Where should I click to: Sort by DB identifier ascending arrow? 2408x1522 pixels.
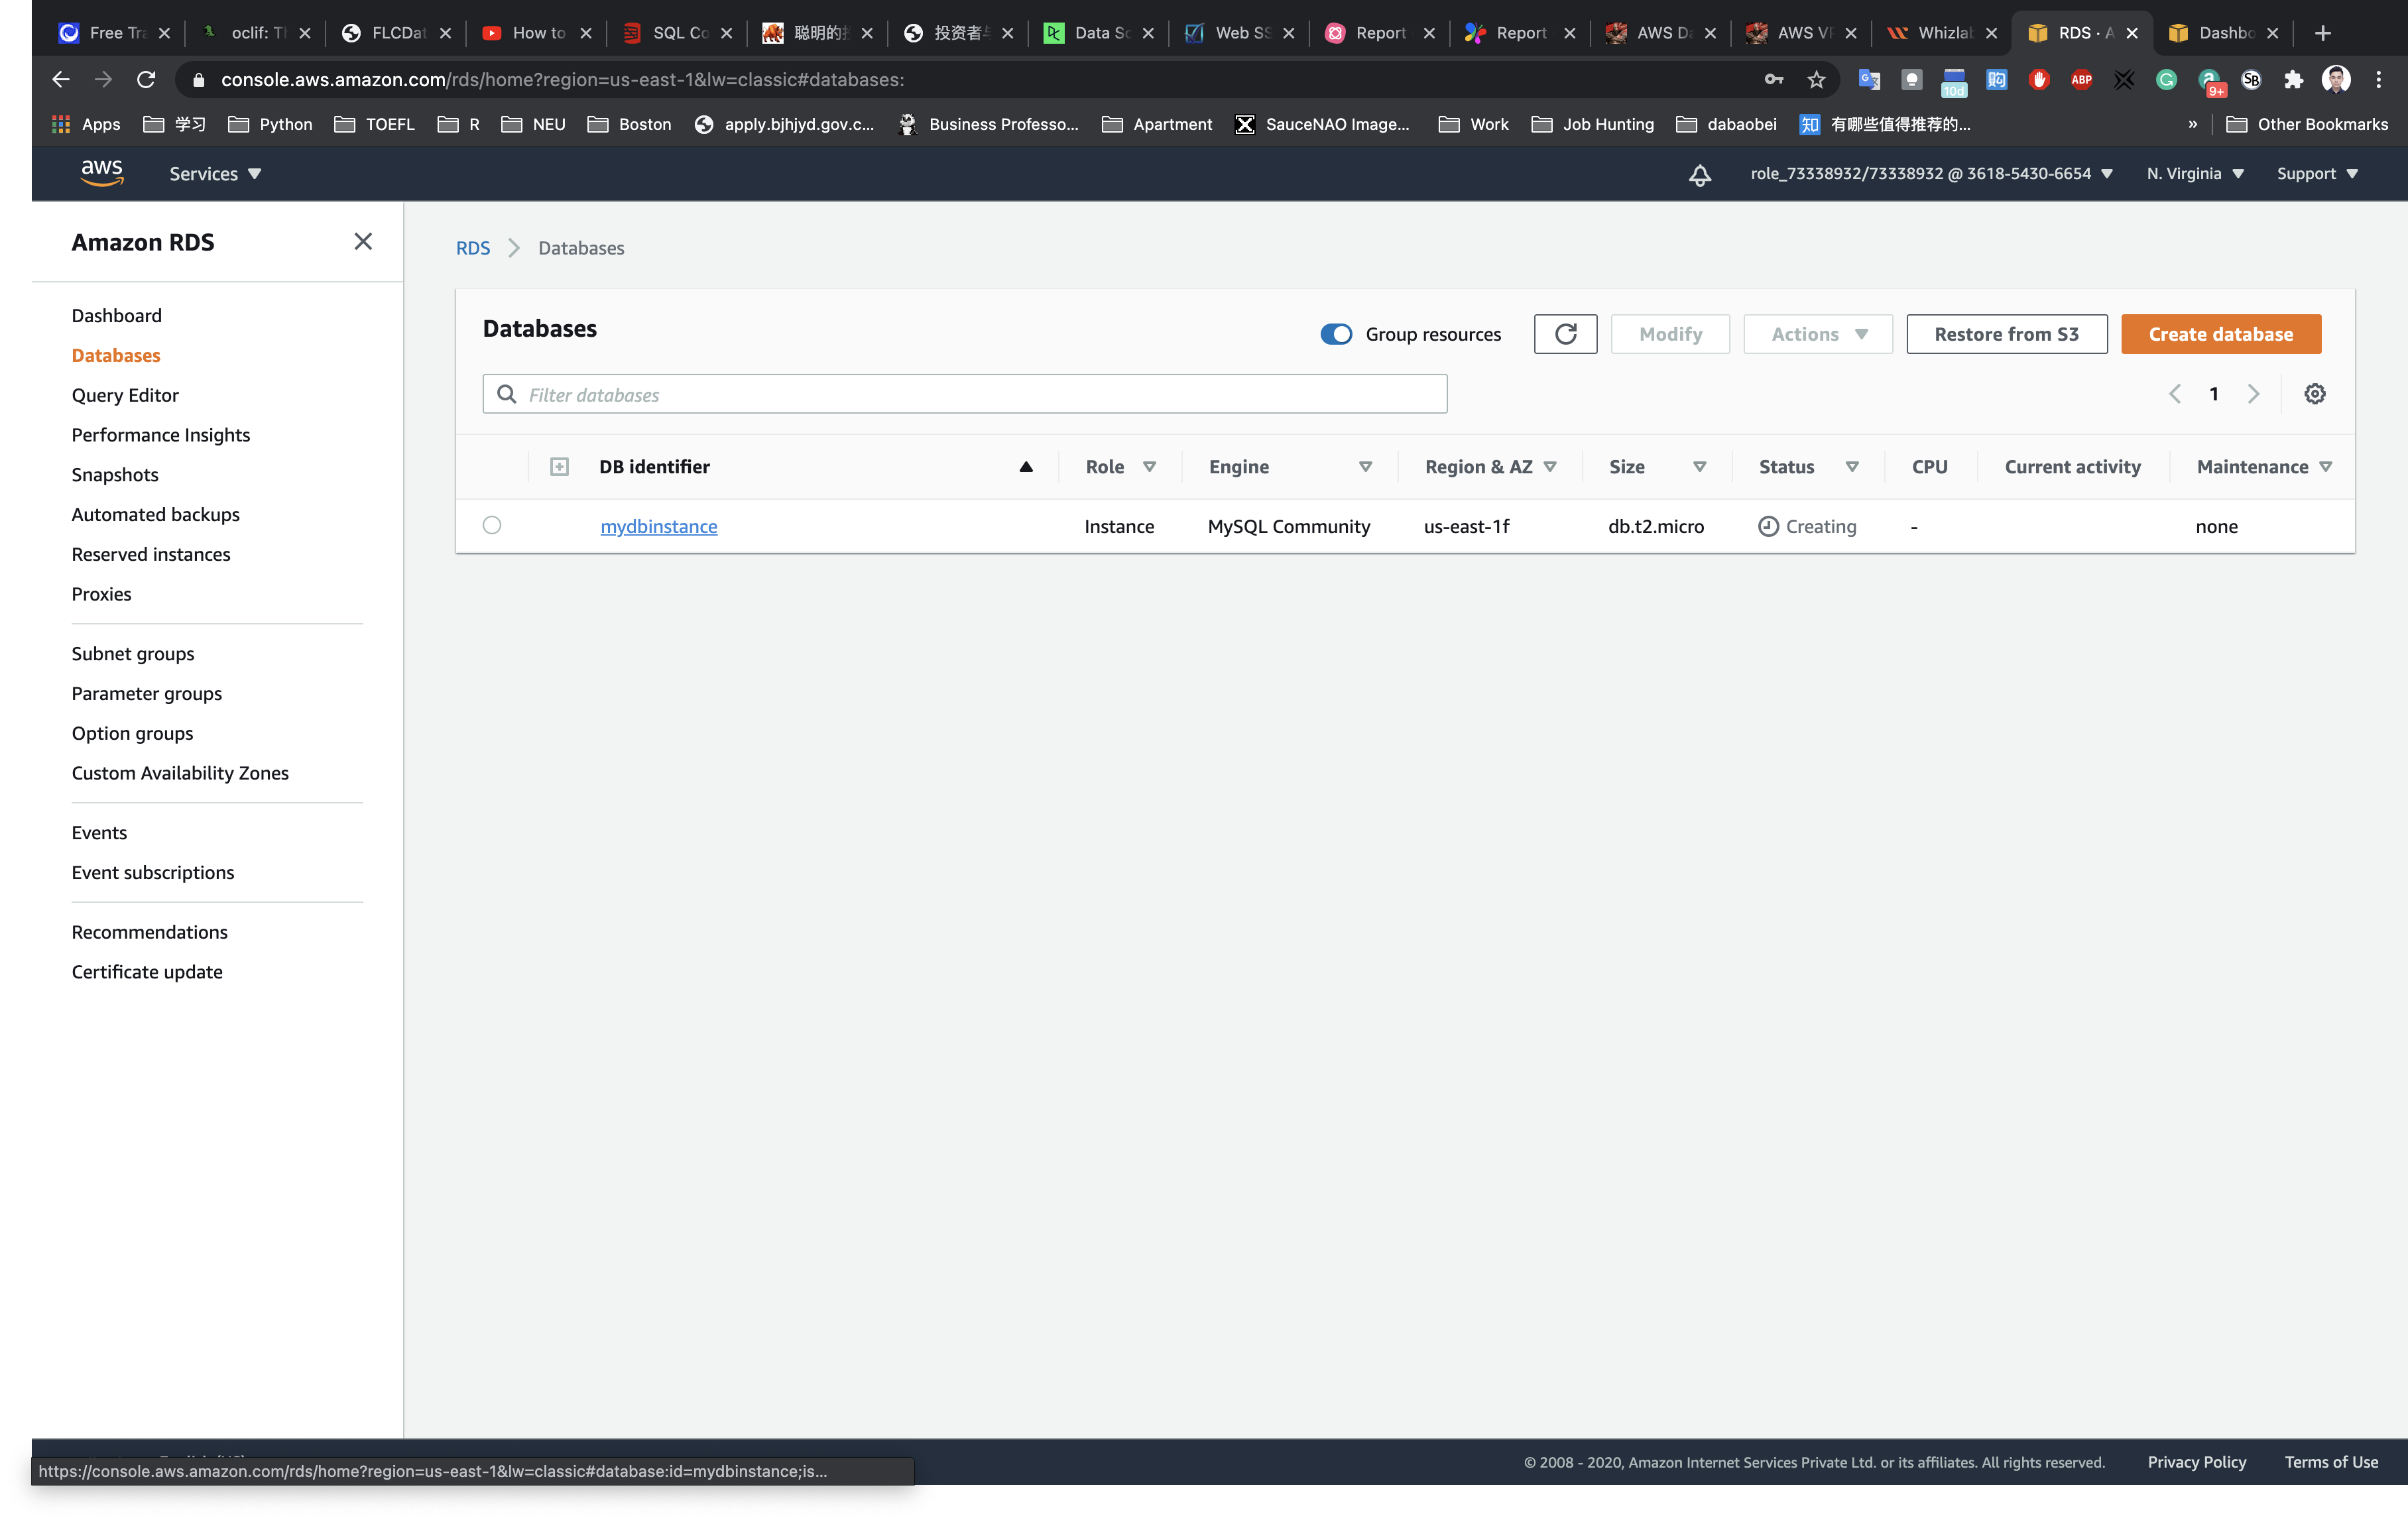pos(1025,467)
